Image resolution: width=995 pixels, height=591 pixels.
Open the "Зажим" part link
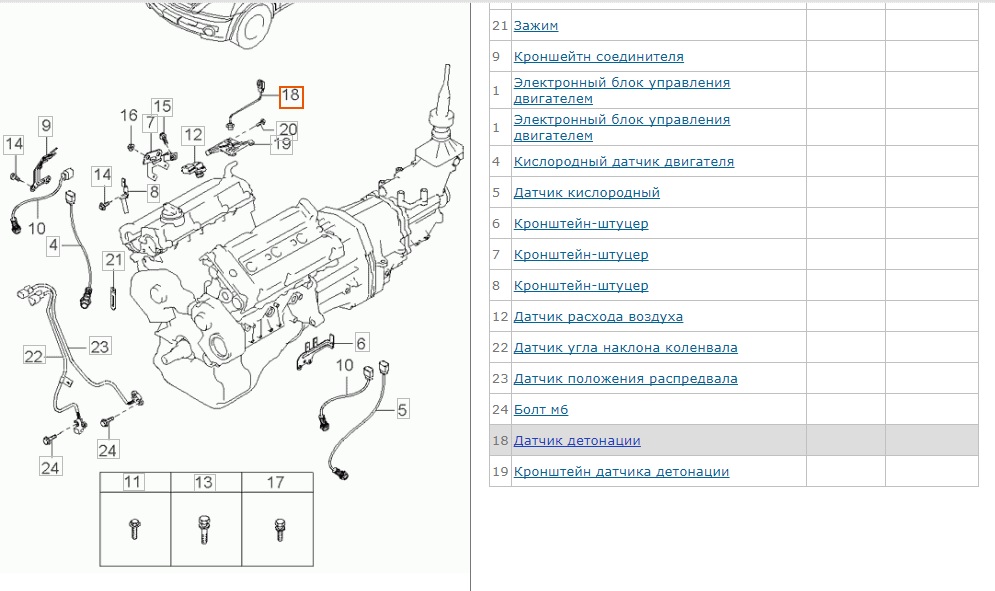click(x=536, y=26)
